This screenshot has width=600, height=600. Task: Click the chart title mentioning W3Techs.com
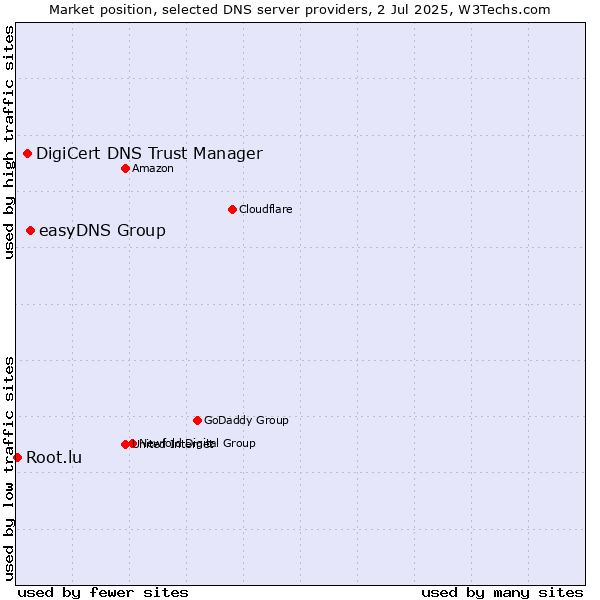[300, 10]
